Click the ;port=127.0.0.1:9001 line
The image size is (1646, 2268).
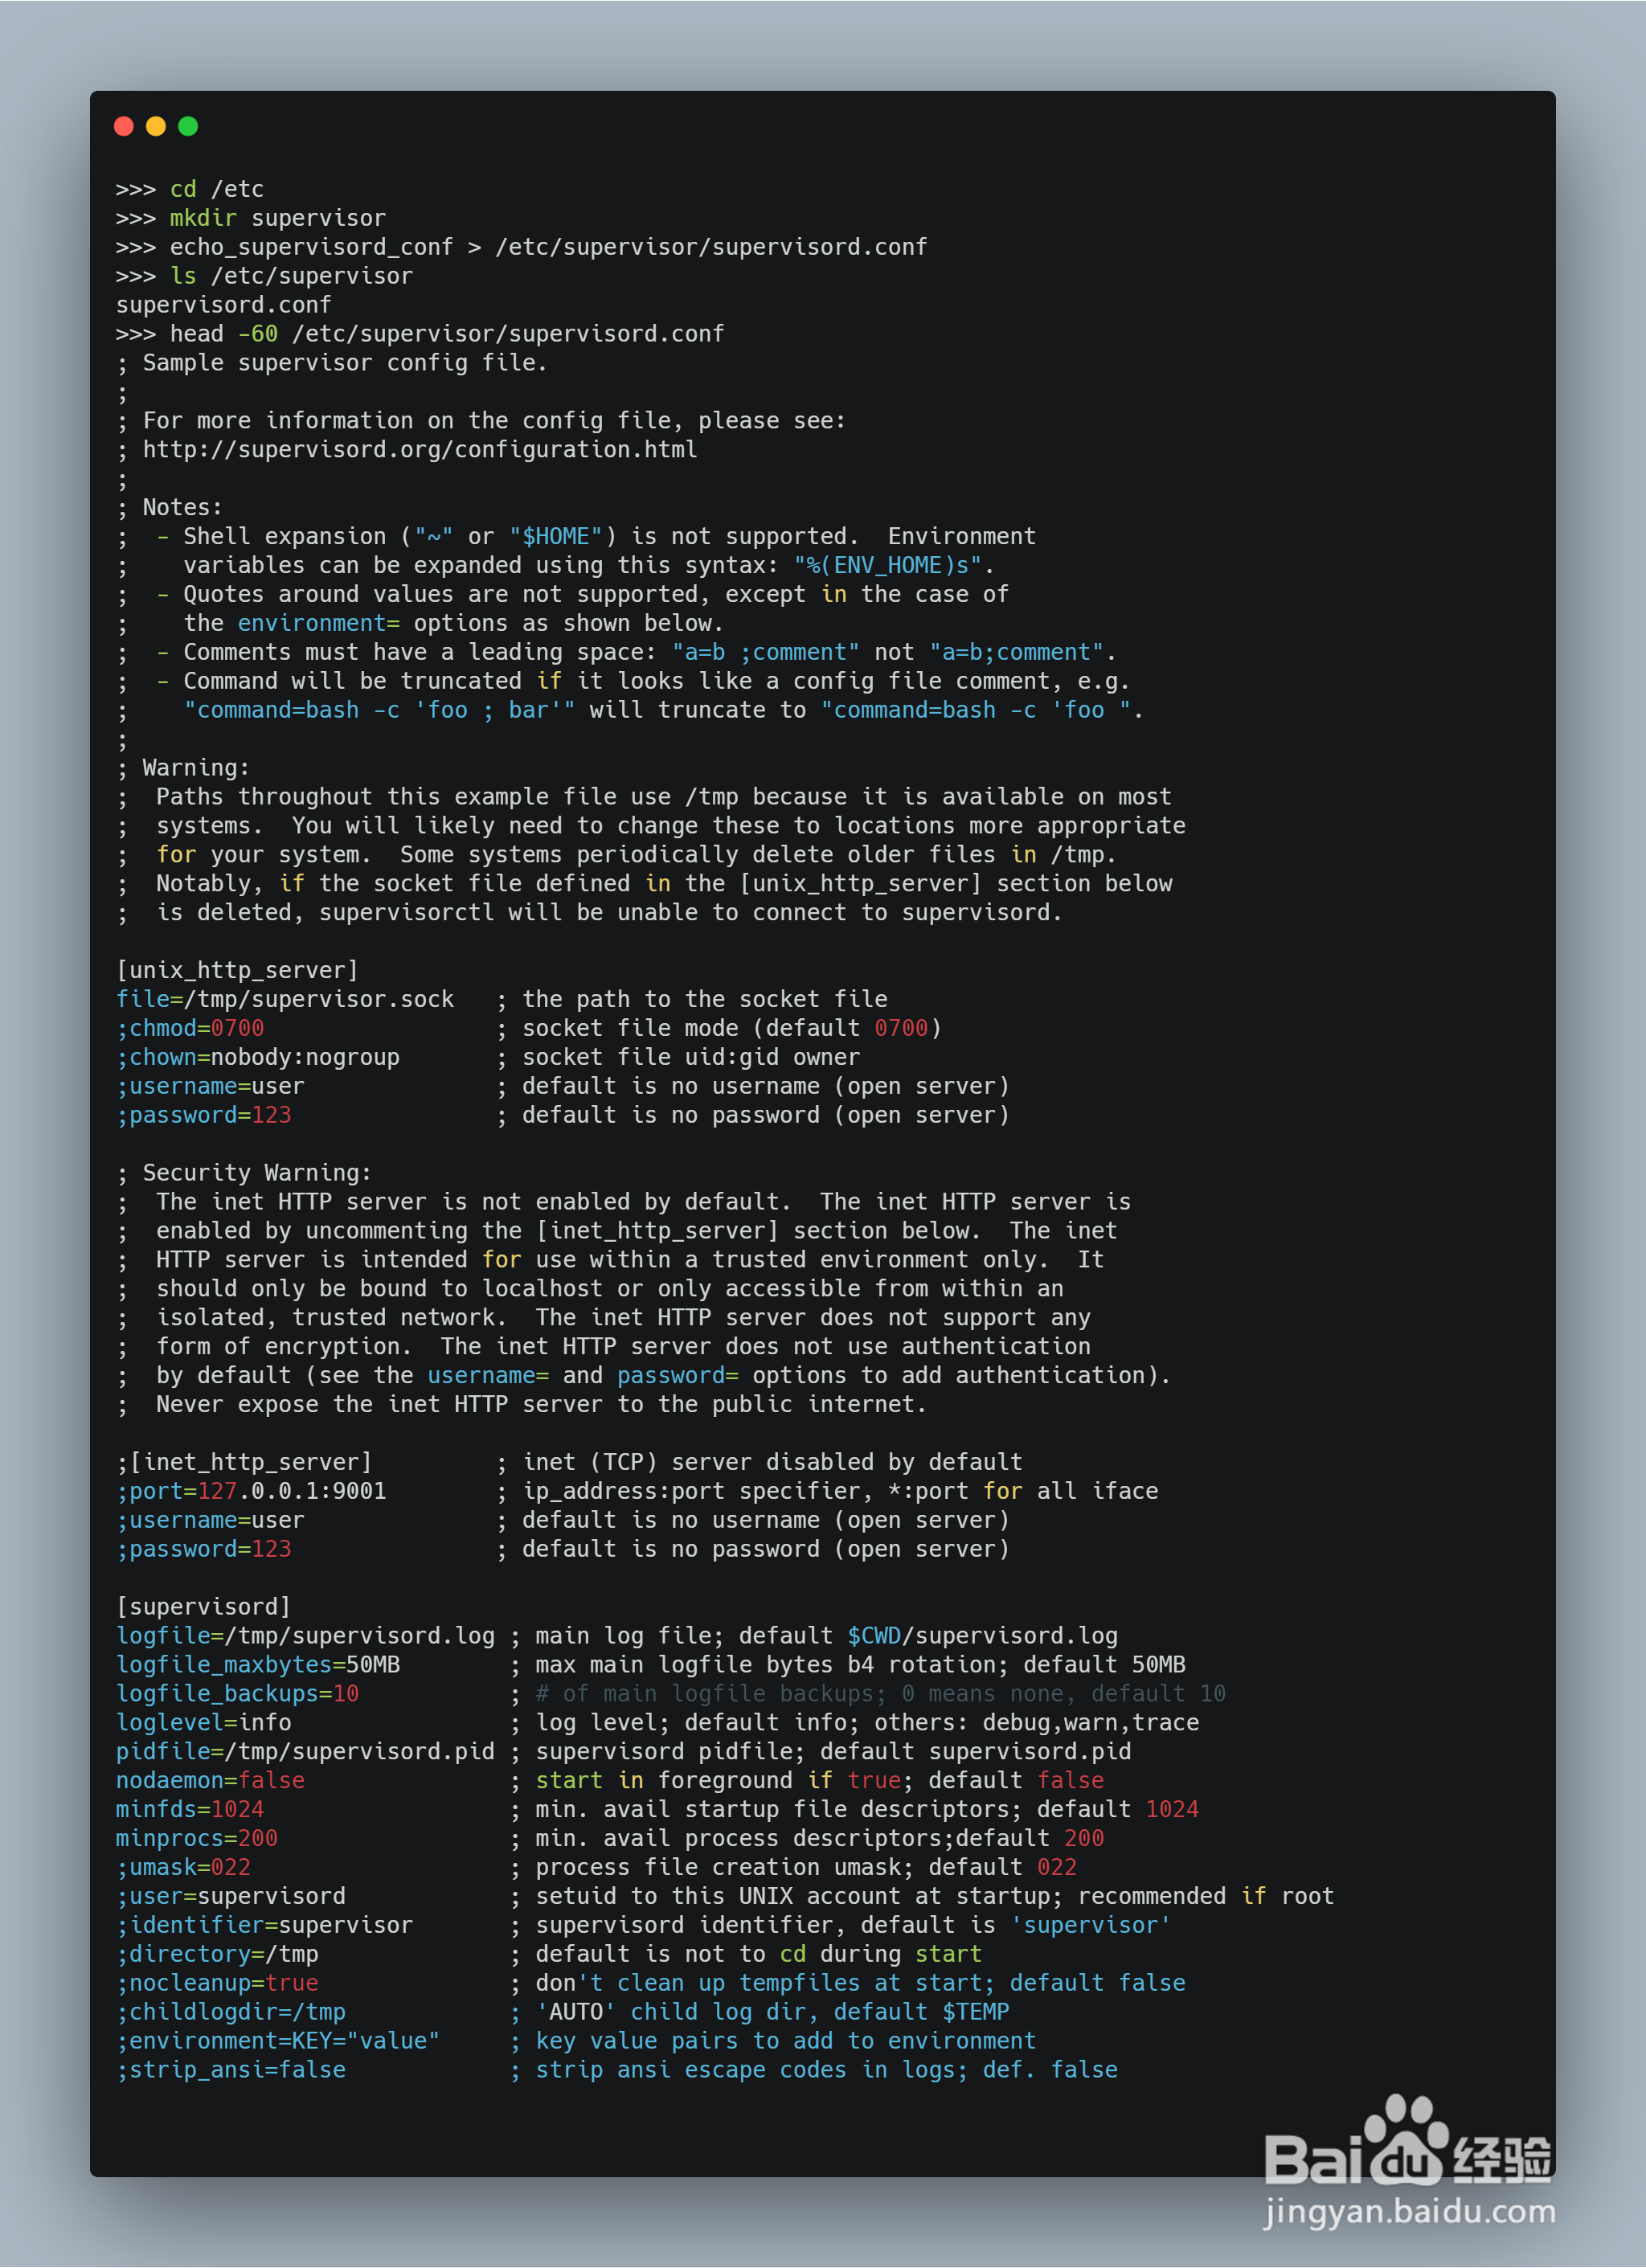pyautogui.click(x=252, y=1491)
